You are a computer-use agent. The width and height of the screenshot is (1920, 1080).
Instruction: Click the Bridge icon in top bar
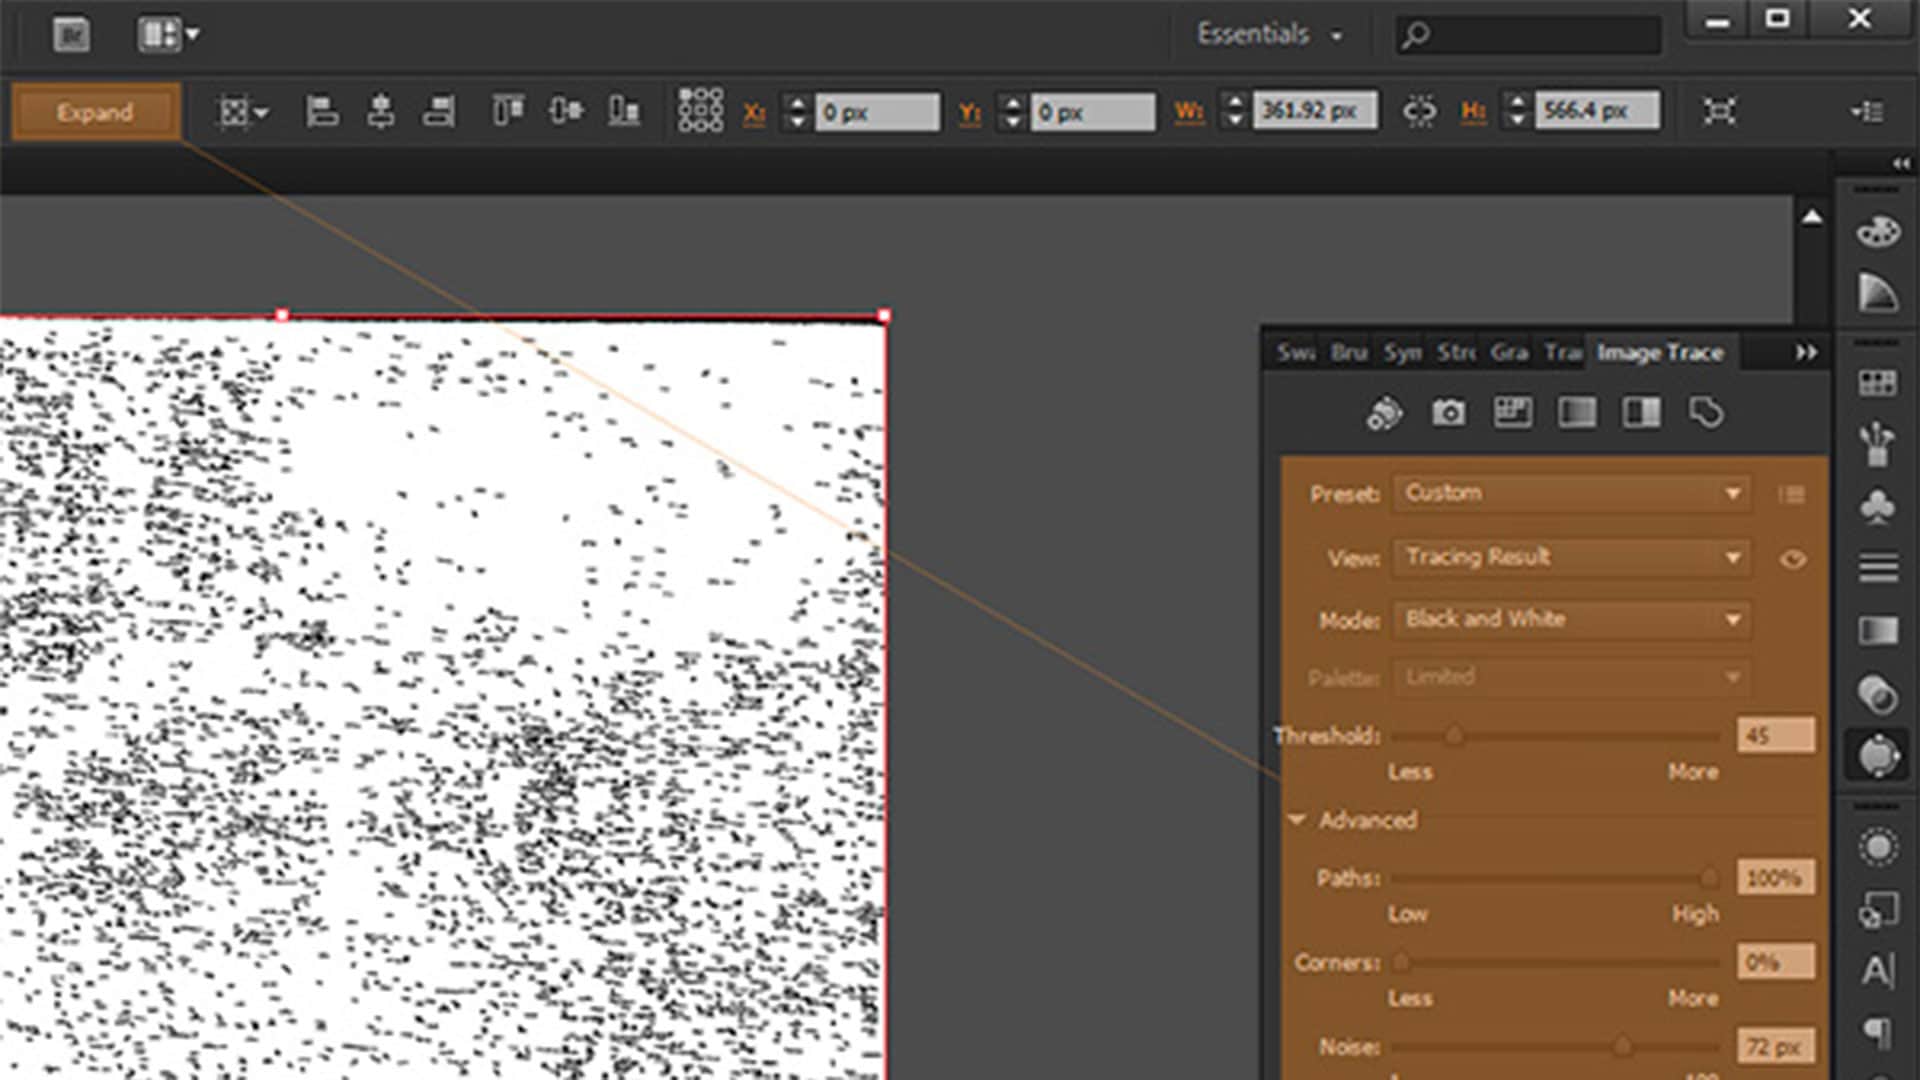tap(71, 35)
